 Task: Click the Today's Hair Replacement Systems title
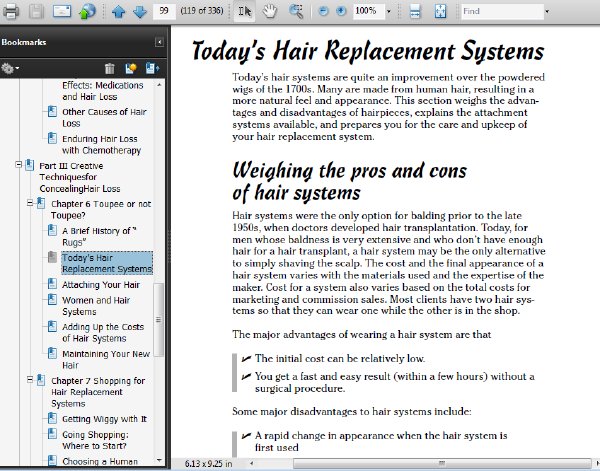368,51
